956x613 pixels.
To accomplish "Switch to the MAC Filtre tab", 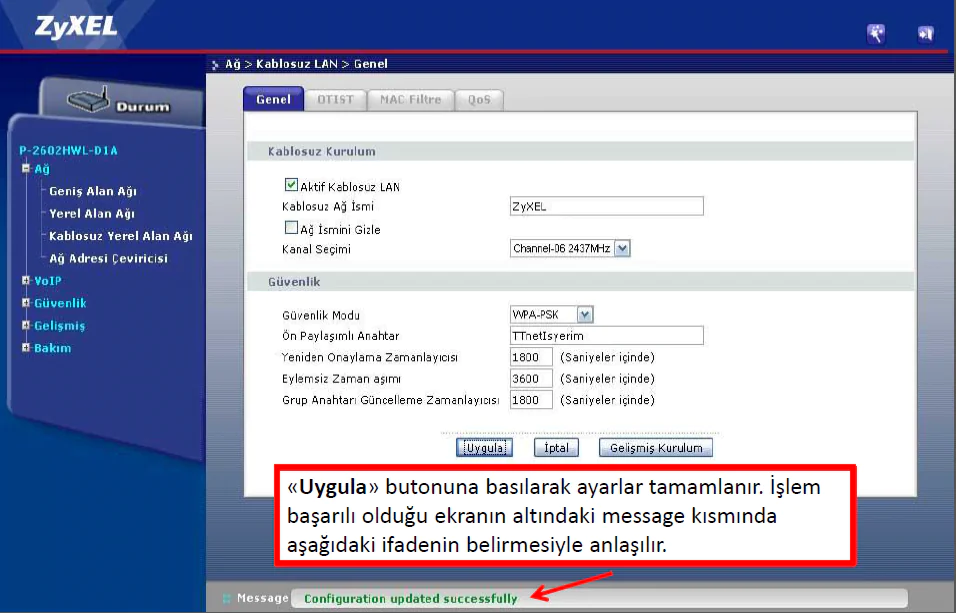I will coord(410,100).
